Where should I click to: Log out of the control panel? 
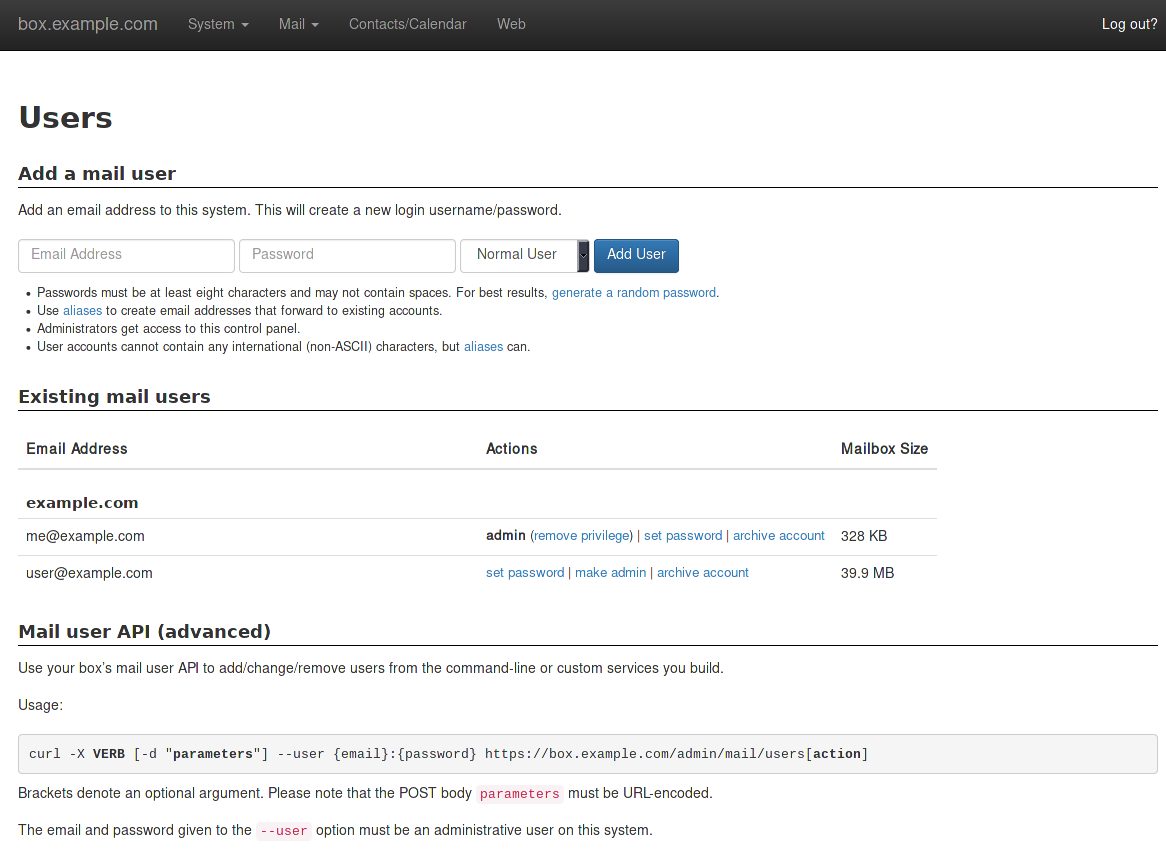click(1128, 23)
